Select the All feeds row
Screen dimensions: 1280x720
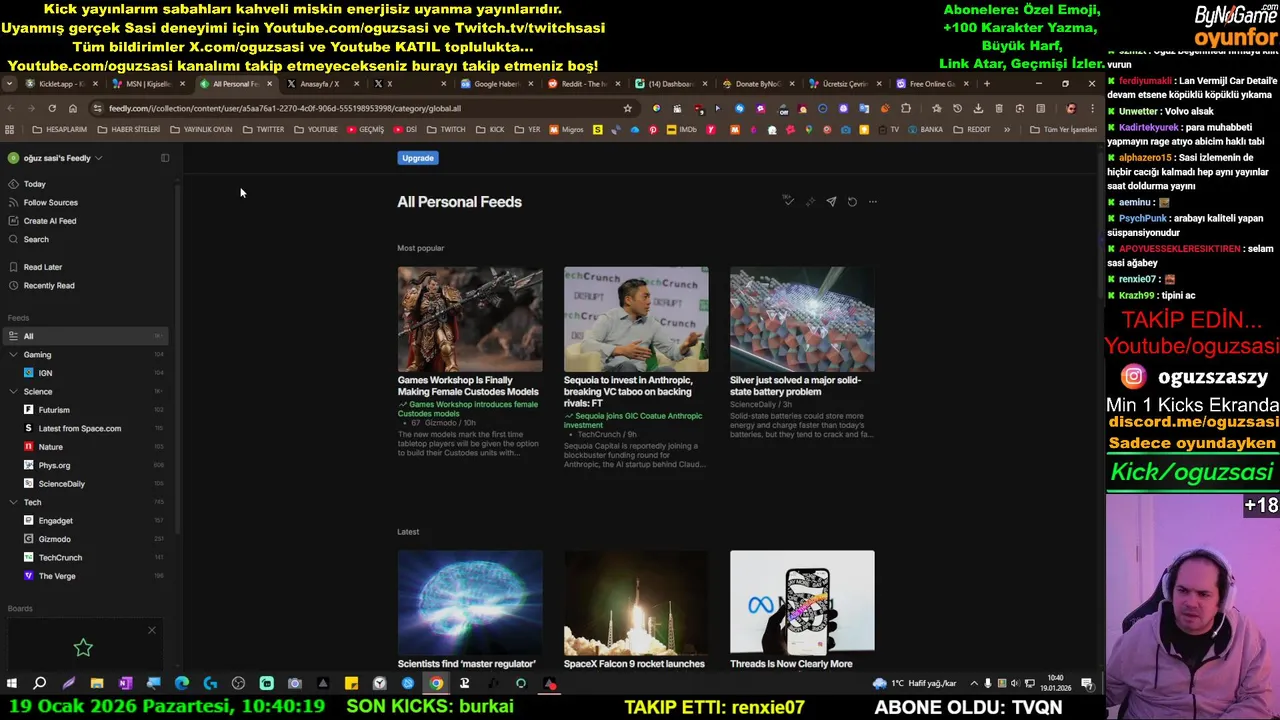coord(86,336)
